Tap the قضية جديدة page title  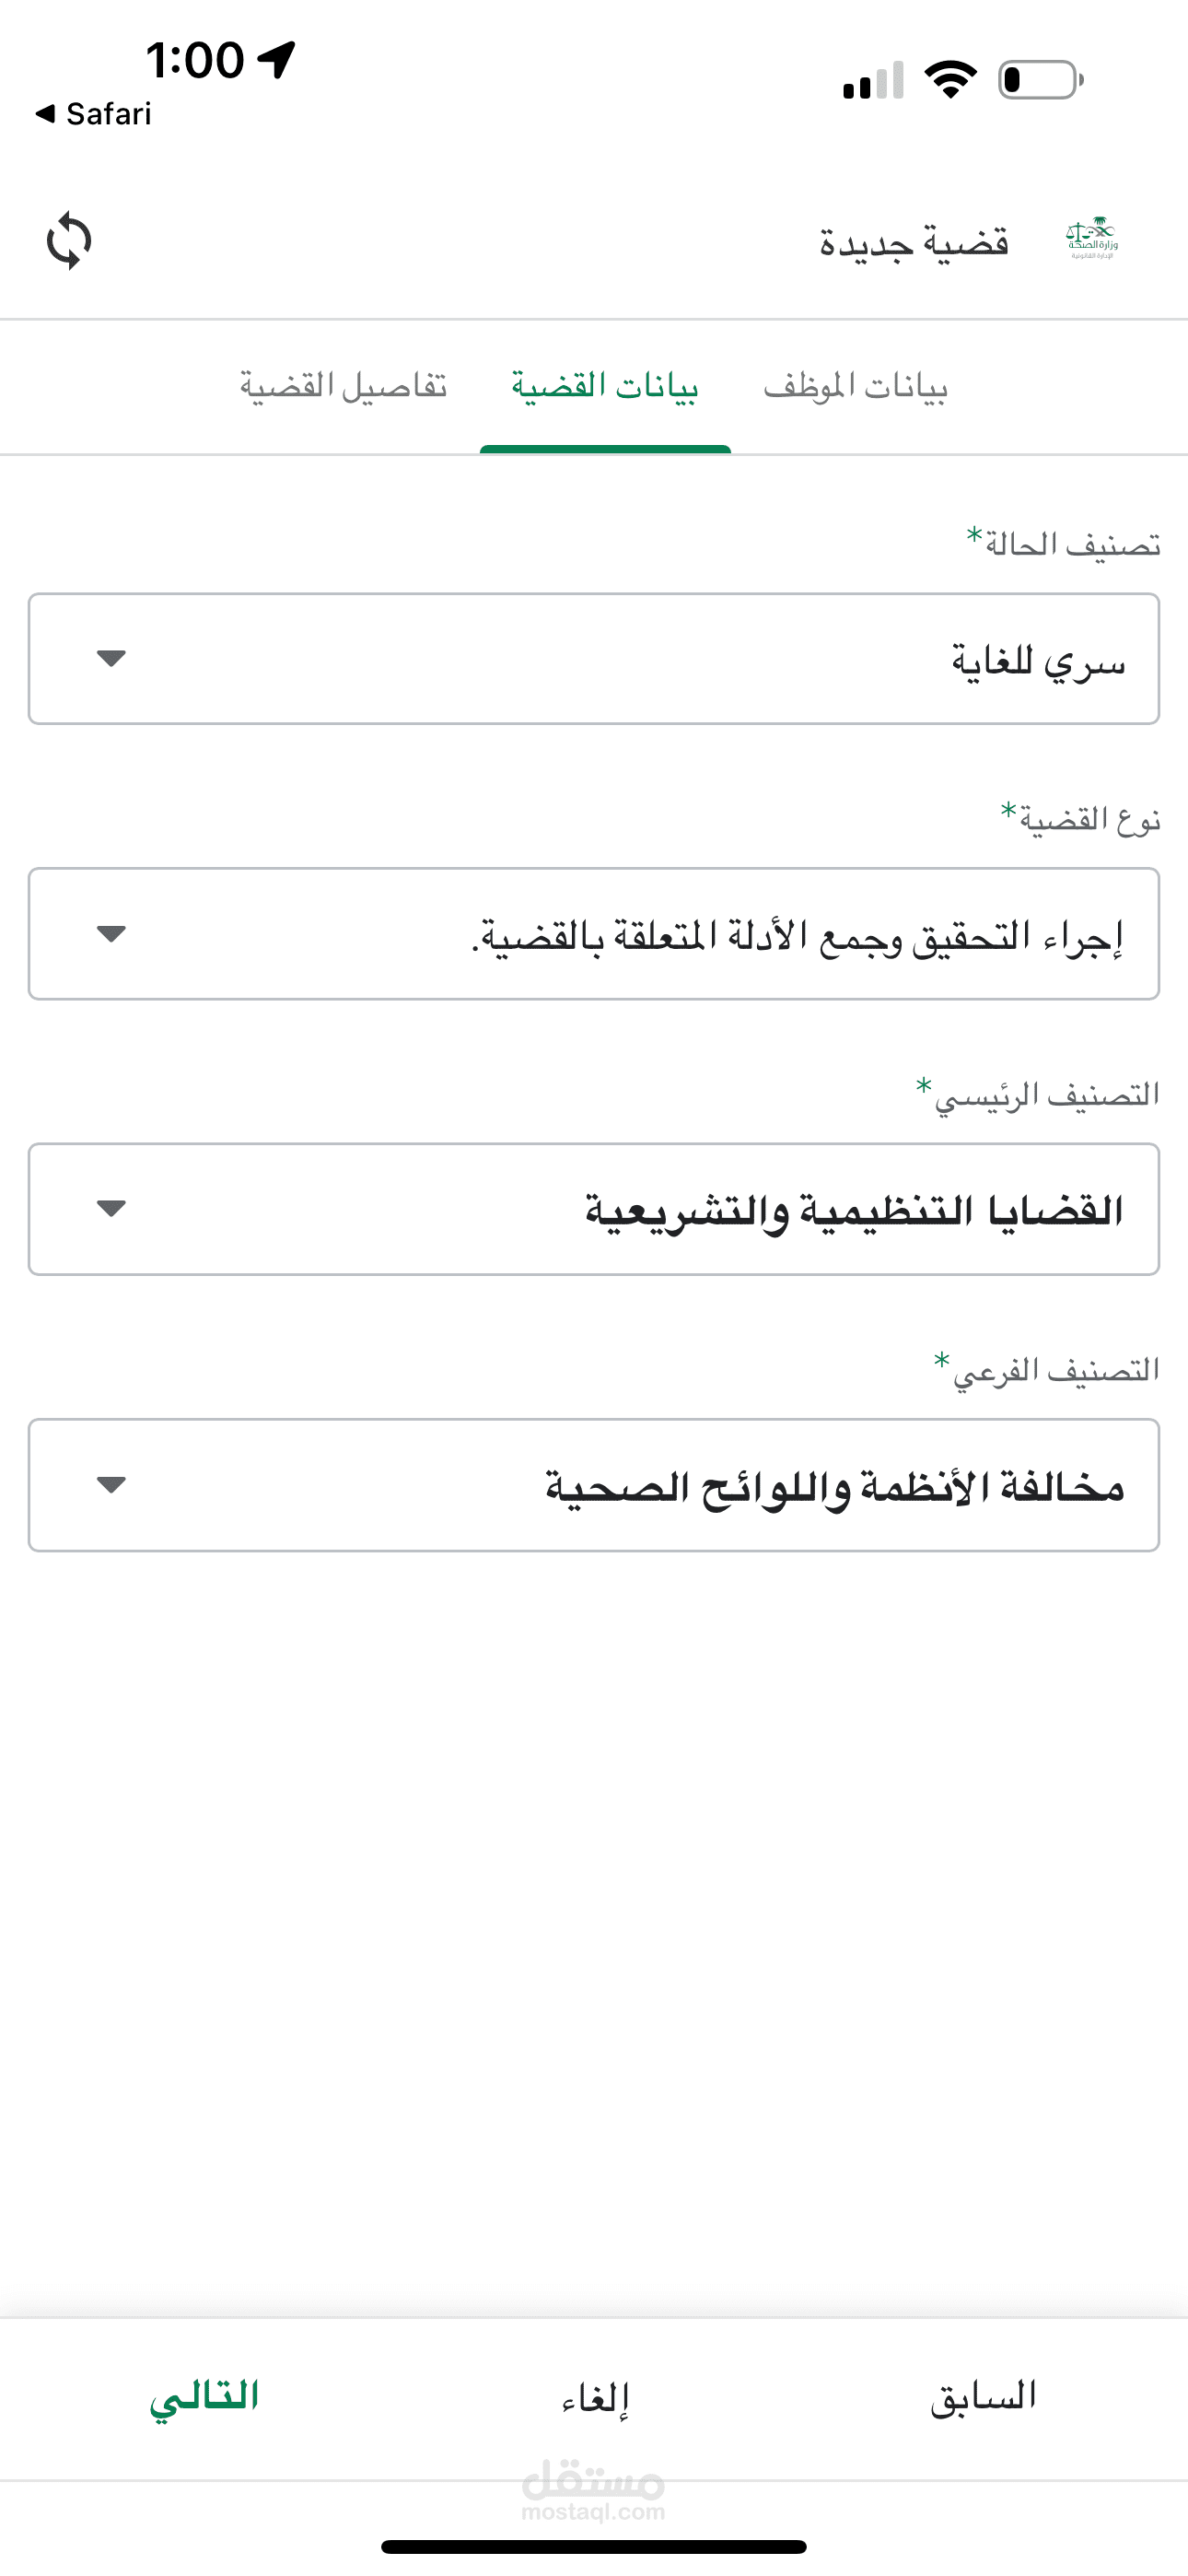point(914,243)
